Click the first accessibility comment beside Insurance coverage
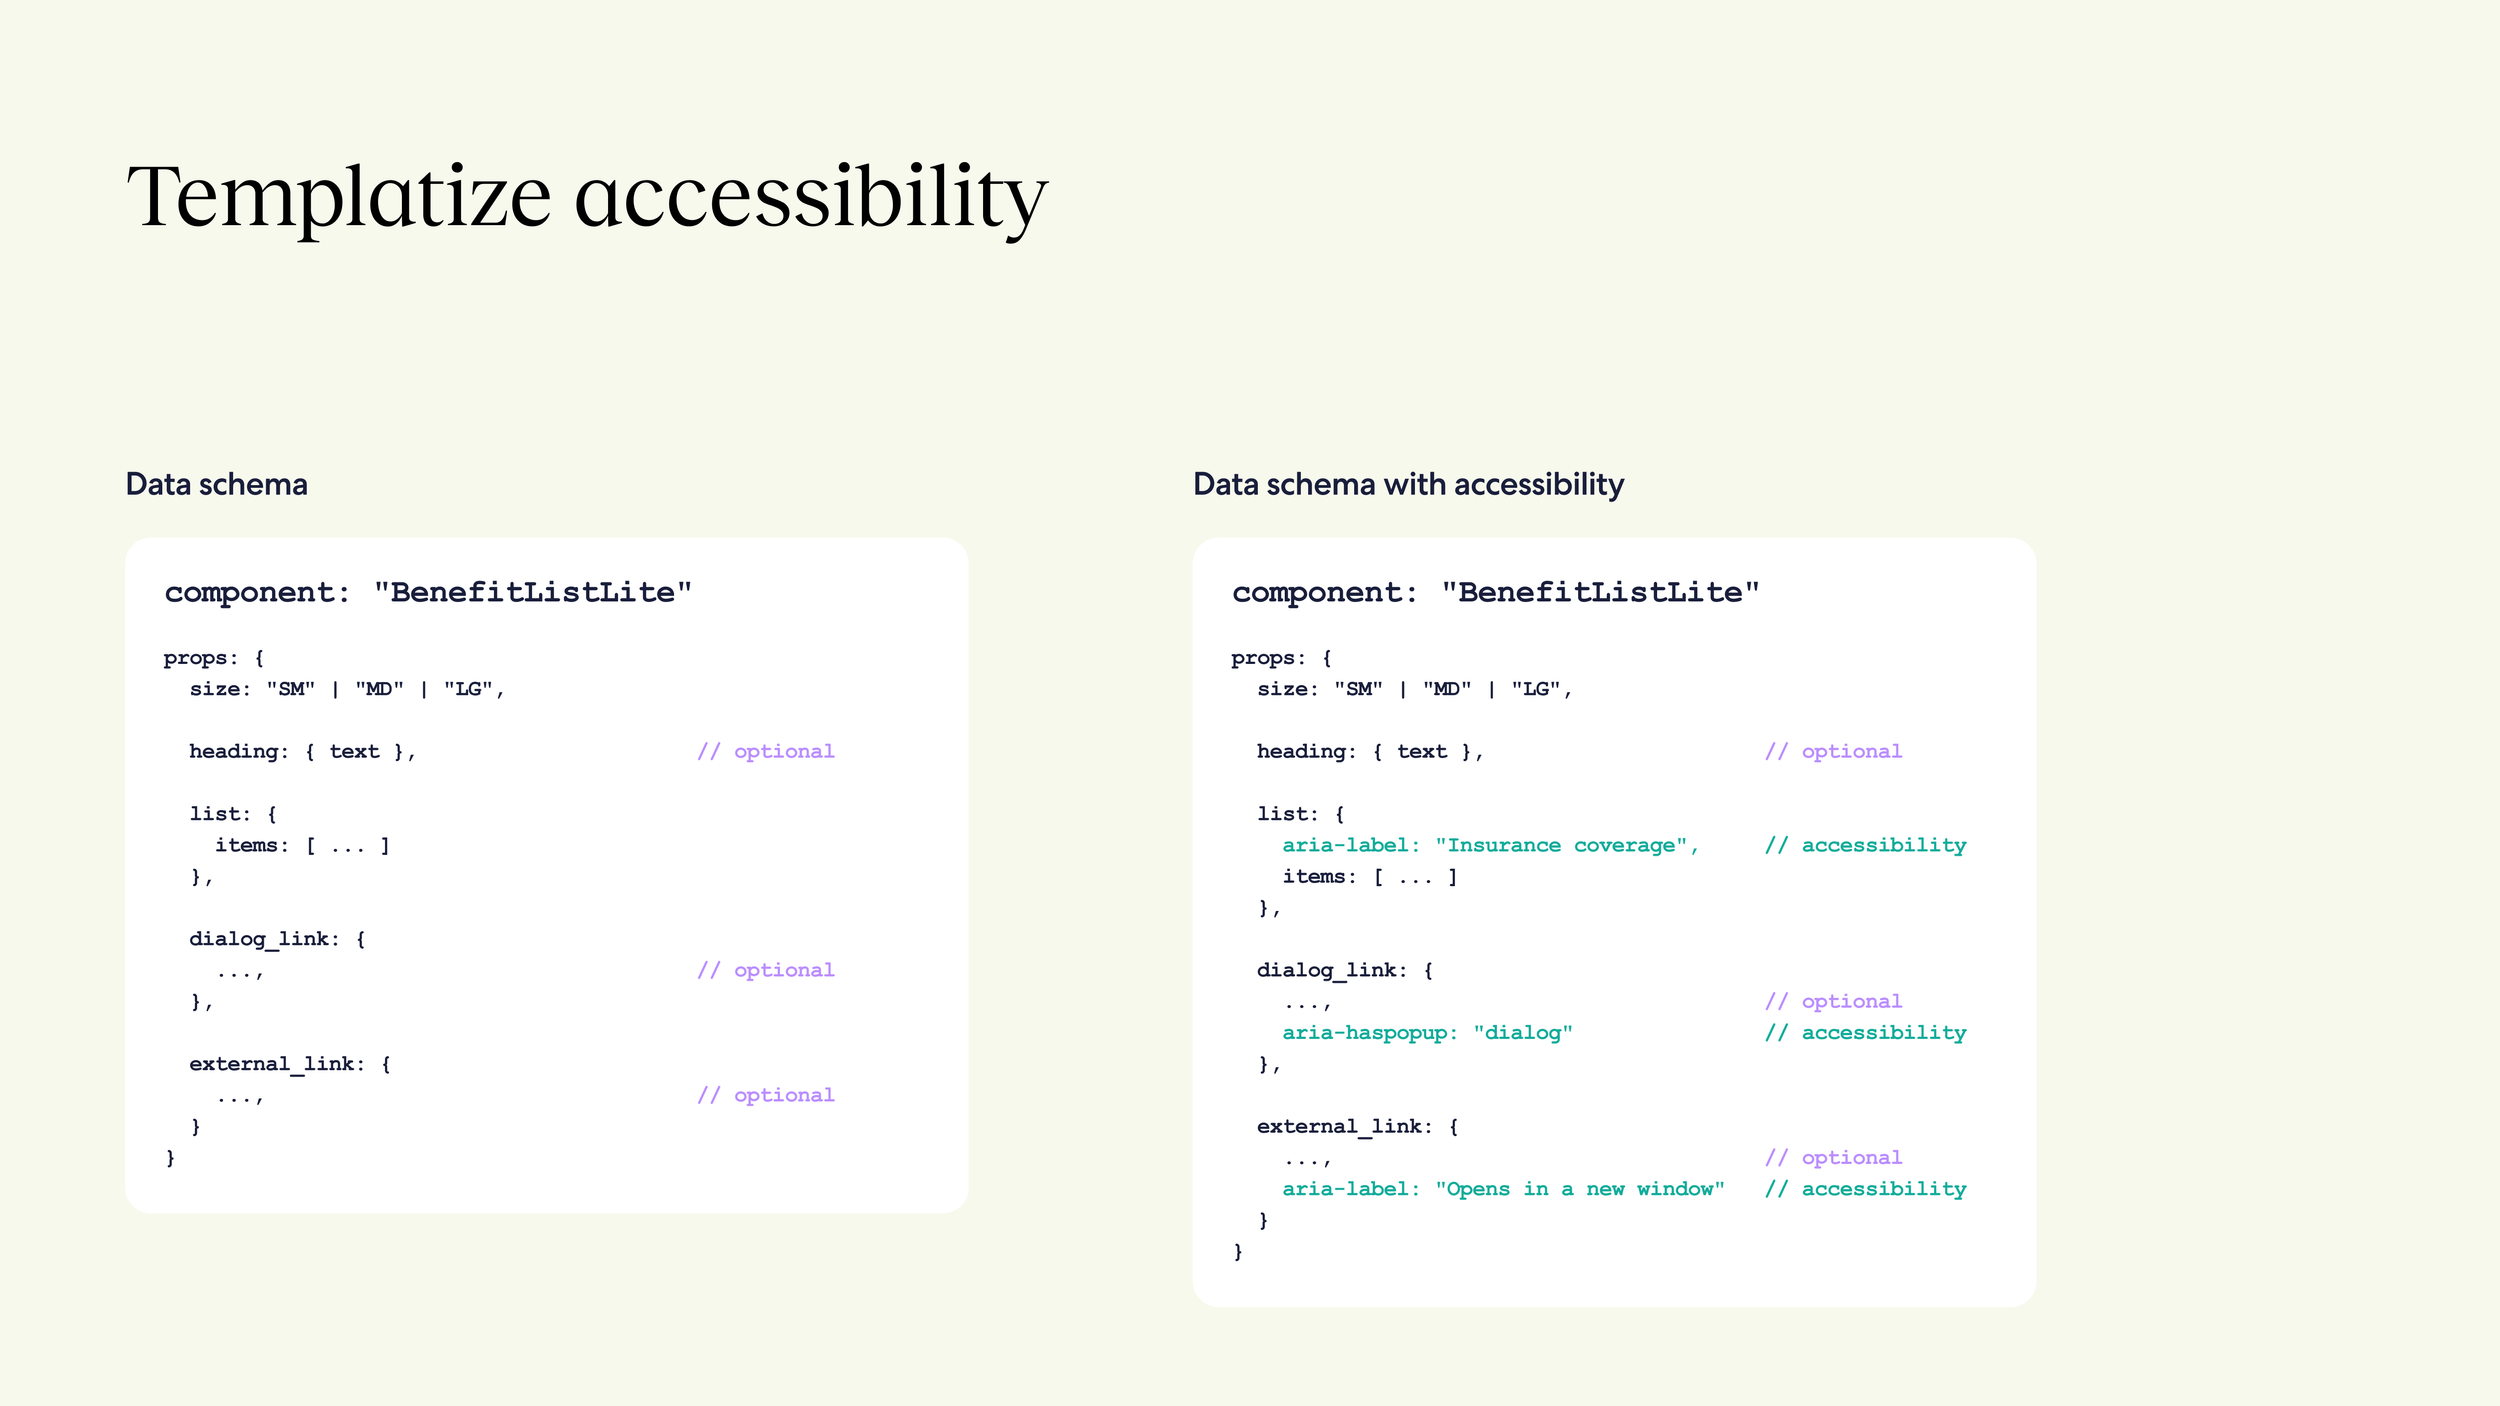The height and width of the screenshot is (1406, 2500). 1866,845
